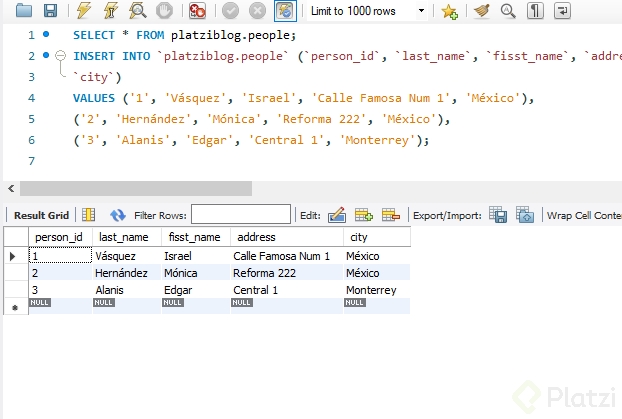This screenshot has width=622, height=419.
Task: Click line 2 execution marker dot
Action: pyautogui.click(x=46, y=55)
